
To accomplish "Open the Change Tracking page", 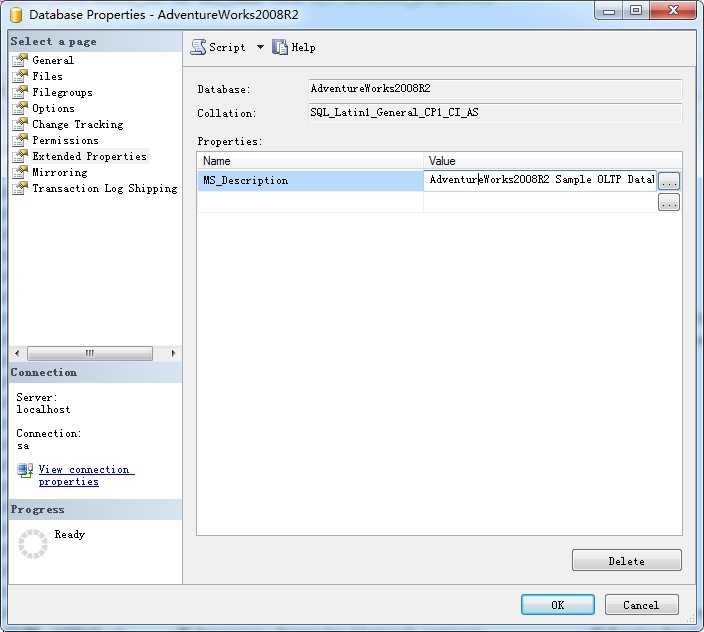I will [x=78, y=124].
